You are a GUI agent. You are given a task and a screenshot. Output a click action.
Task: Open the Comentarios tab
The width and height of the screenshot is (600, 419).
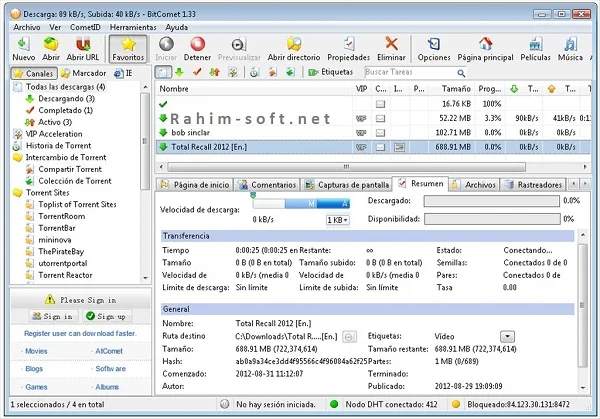[x=267, y=185]
